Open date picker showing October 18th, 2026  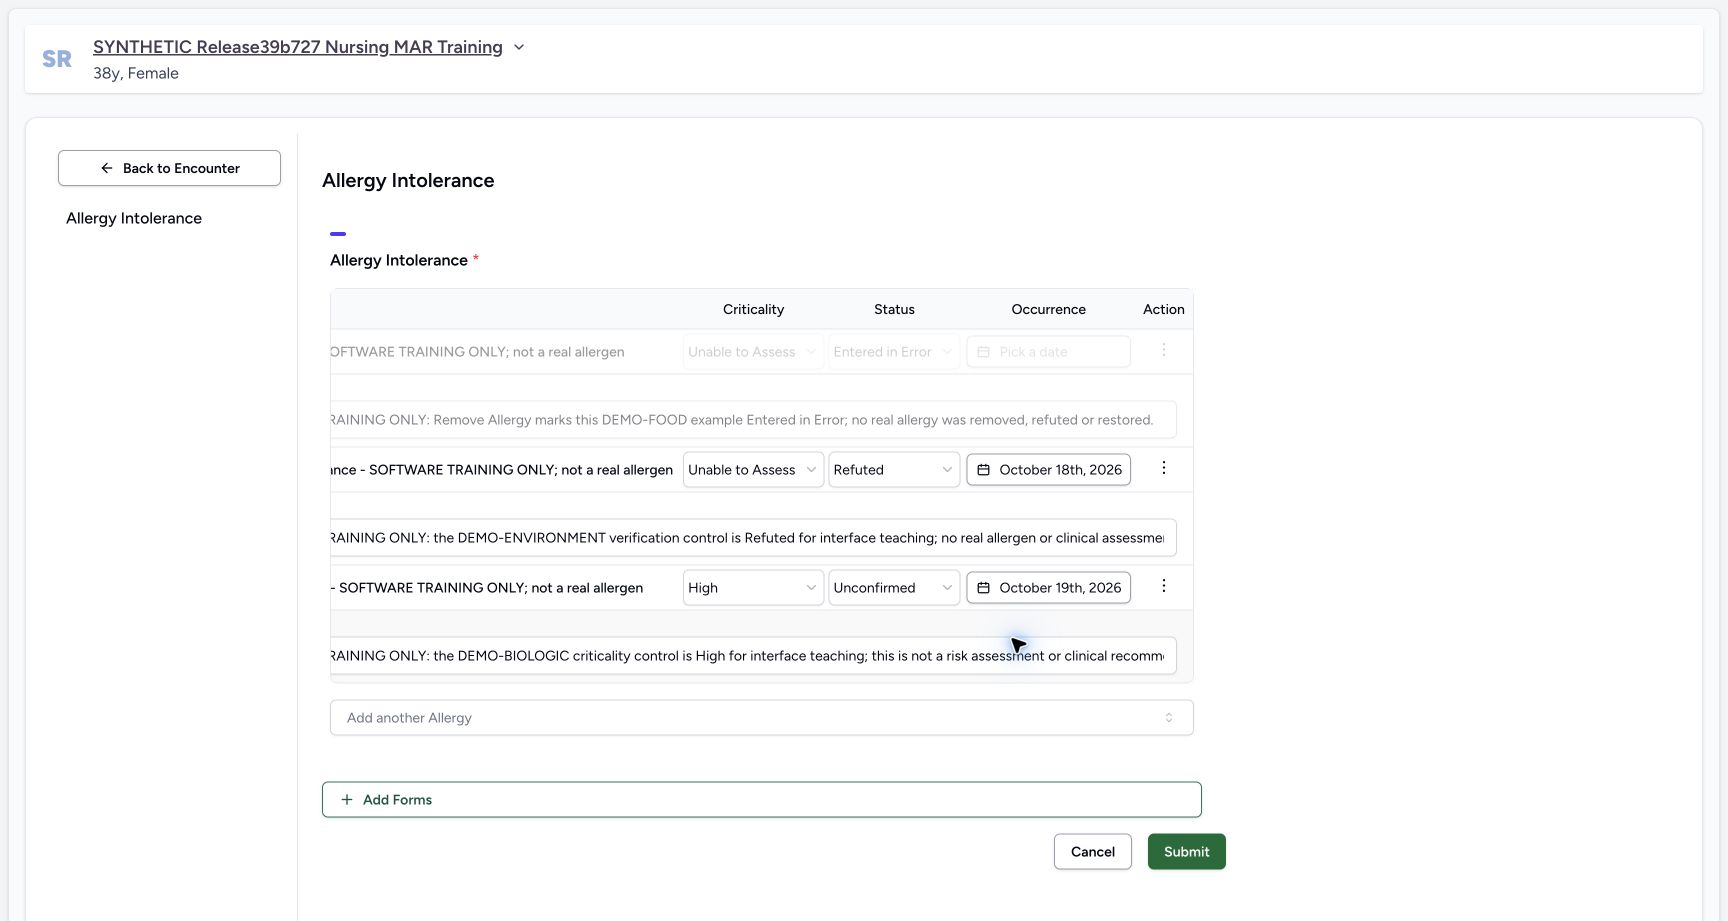1048,469
